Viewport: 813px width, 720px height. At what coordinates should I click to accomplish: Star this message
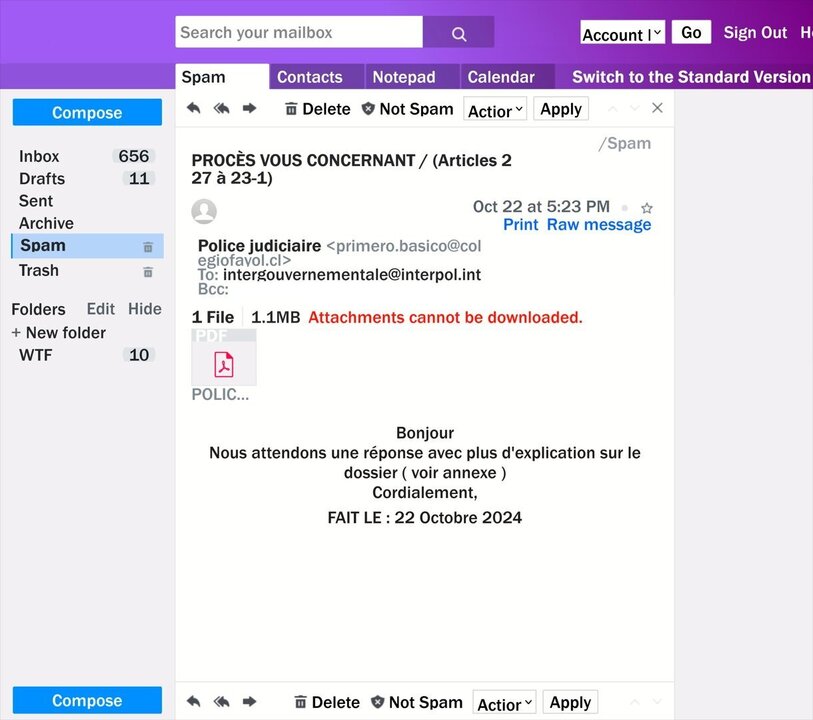[646, 208]
